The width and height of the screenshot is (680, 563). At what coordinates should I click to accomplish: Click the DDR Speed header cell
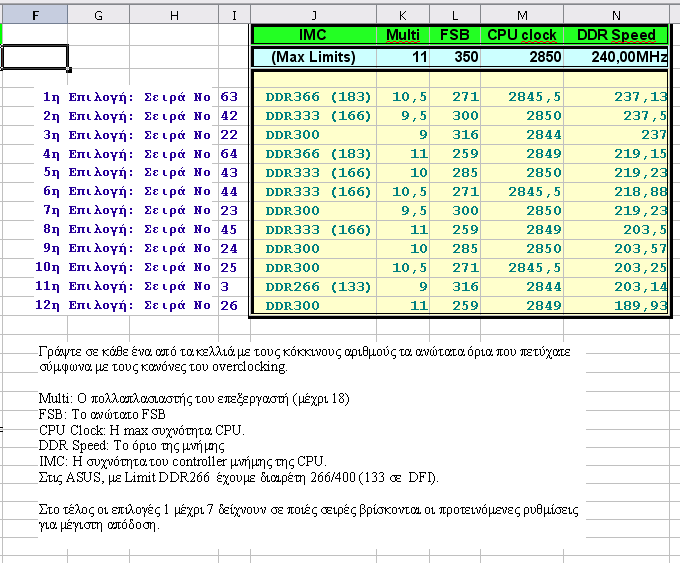tap(616, 35)
